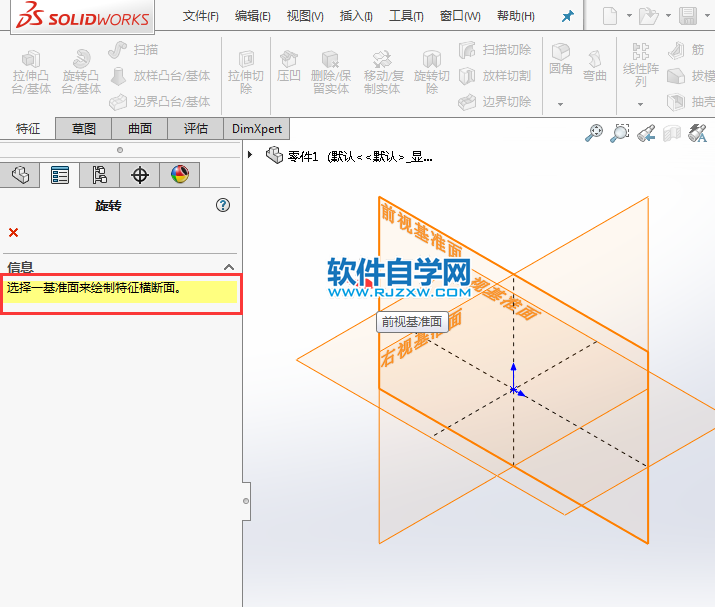Click the Zoom to Fit magnifier icon

point(594,133)
